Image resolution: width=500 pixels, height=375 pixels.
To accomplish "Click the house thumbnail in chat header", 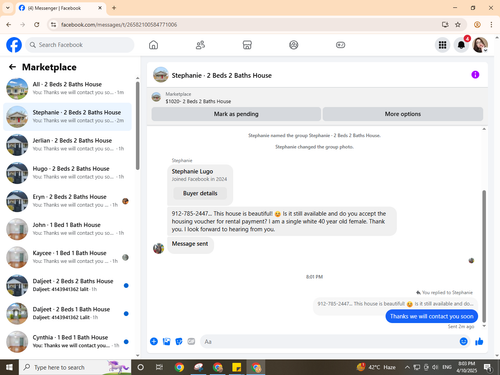I will coord(161,75).
